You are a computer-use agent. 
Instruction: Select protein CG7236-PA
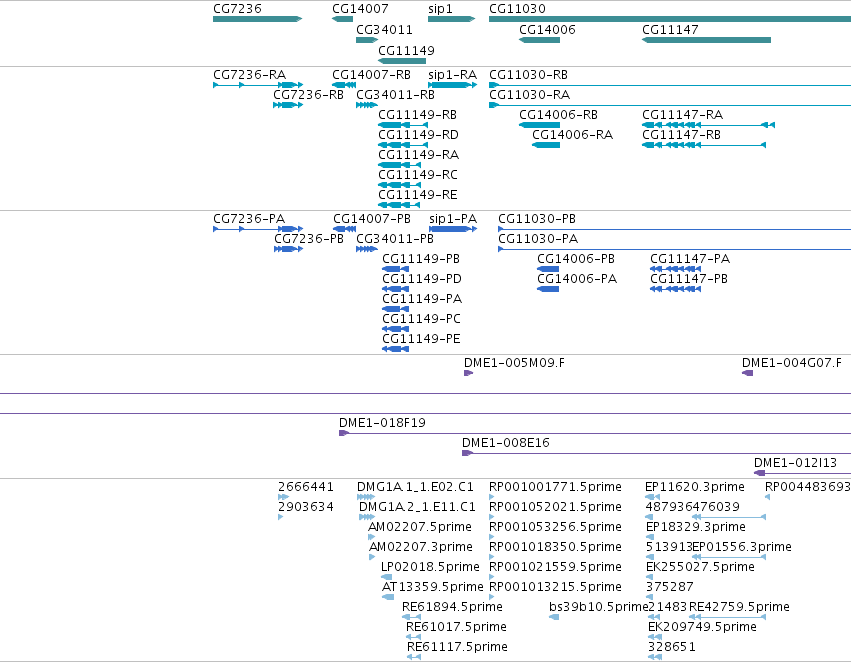coord(258,229)
